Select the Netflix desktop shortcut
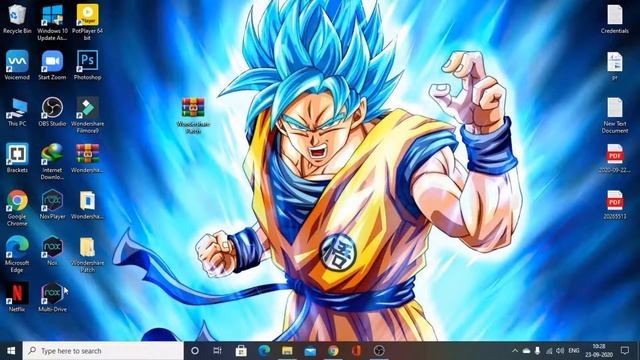Image resolution: width=640 pixels, height=360 pixels. click(17, 297)
